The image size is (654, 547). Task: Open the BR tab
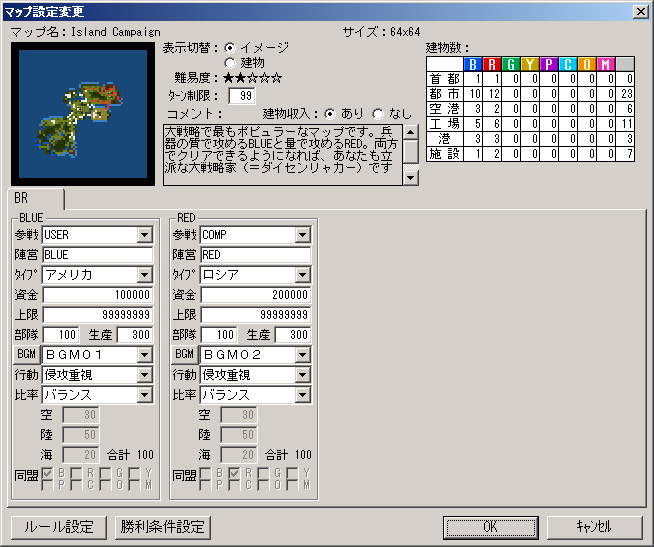pos(36,199)
